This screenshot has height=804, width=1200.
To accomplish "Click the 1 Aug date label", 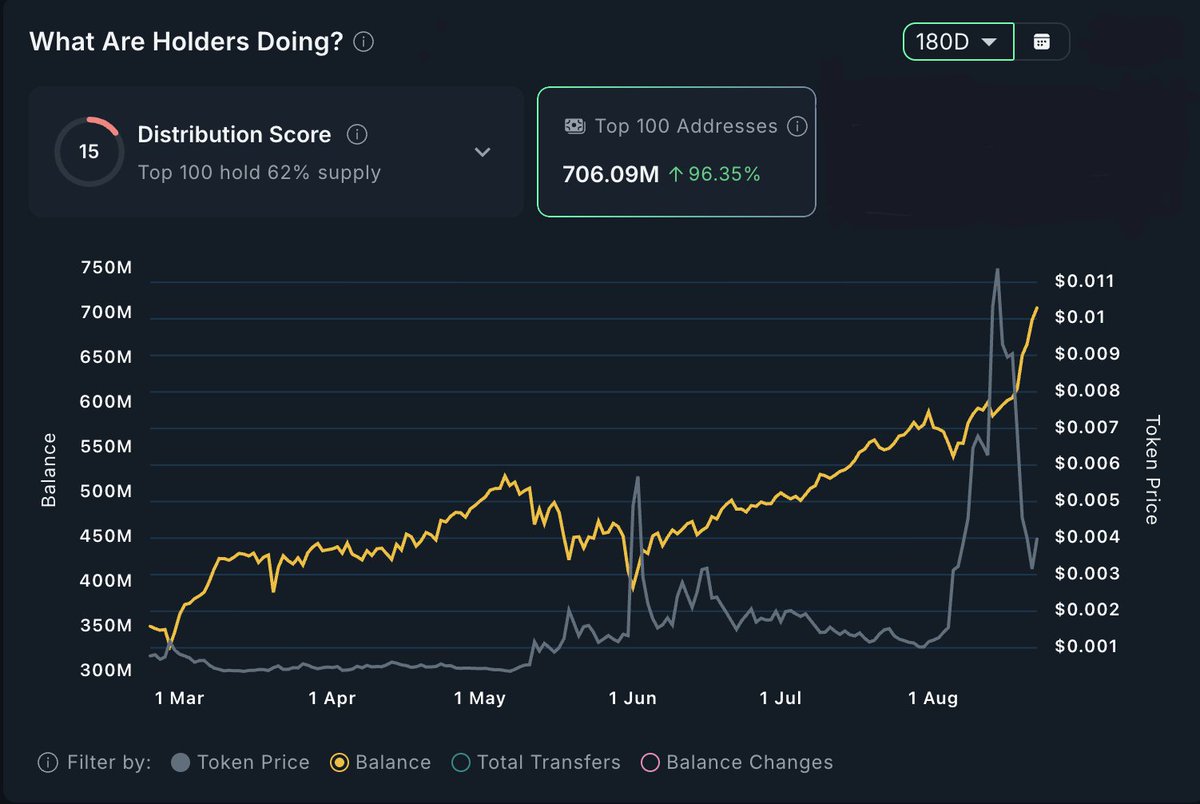I will (934, 698).
